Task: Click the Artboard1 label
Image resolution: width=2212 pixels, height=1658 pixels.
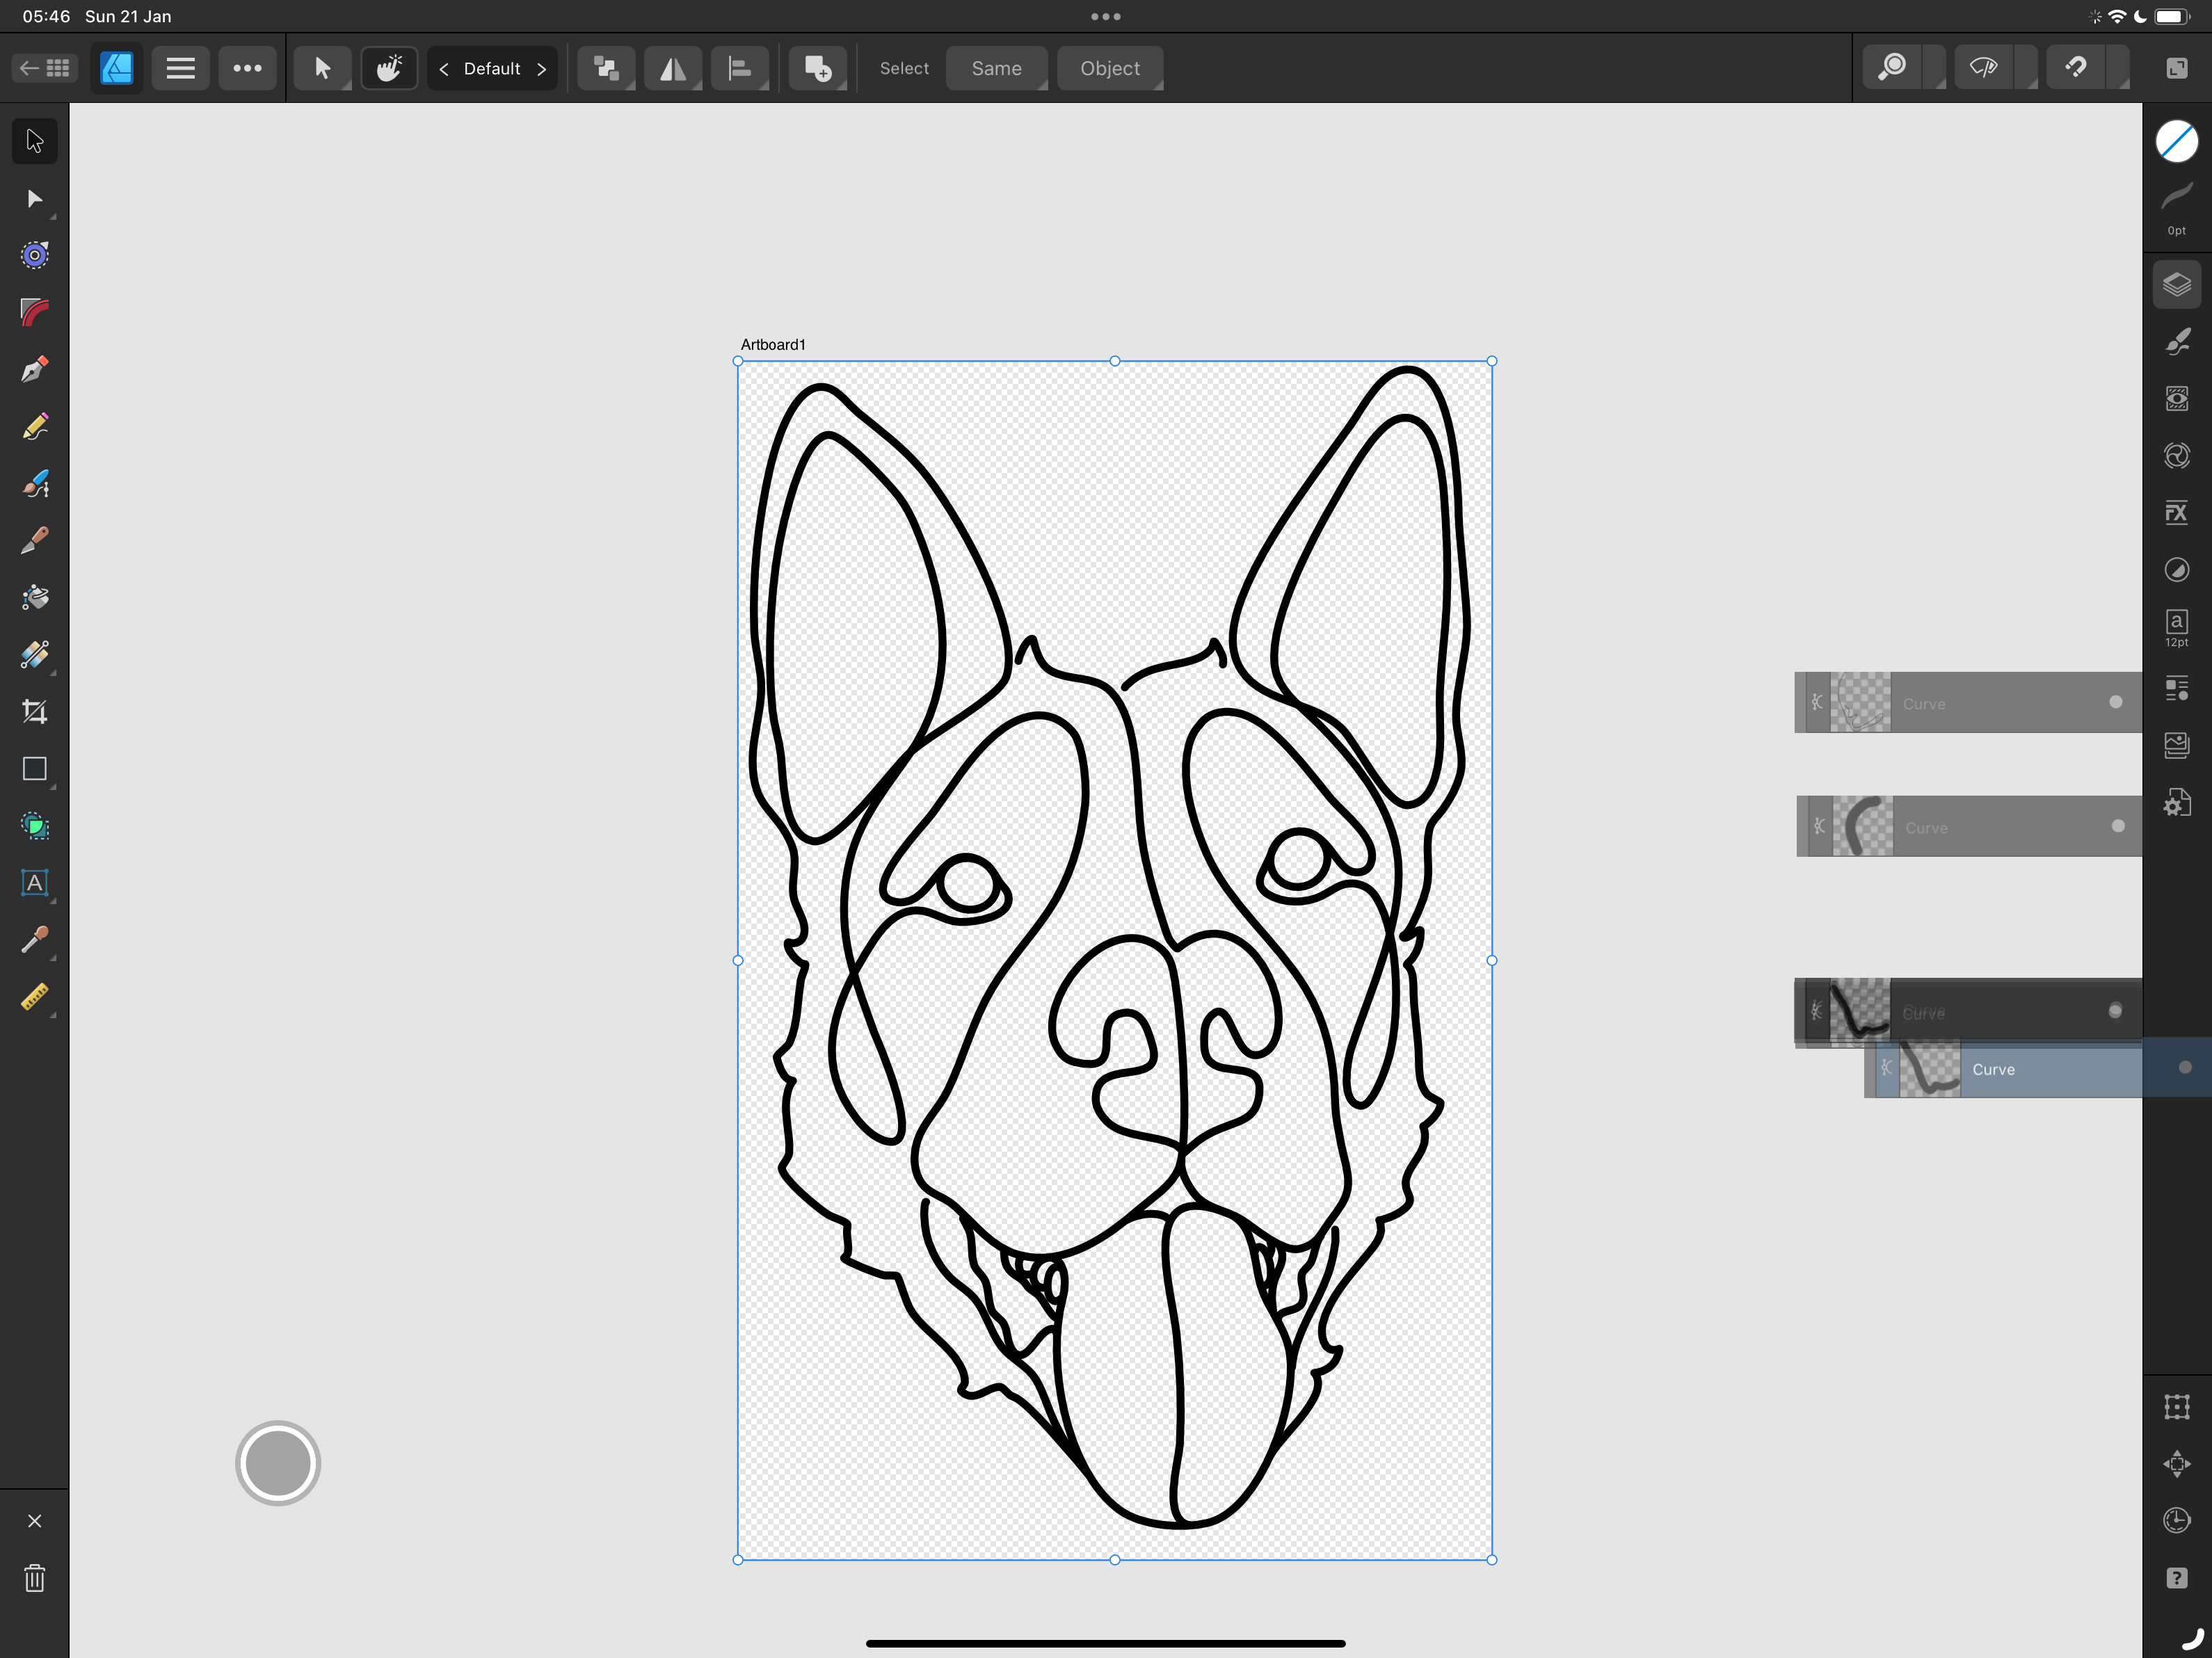Action: click(773, 344)
